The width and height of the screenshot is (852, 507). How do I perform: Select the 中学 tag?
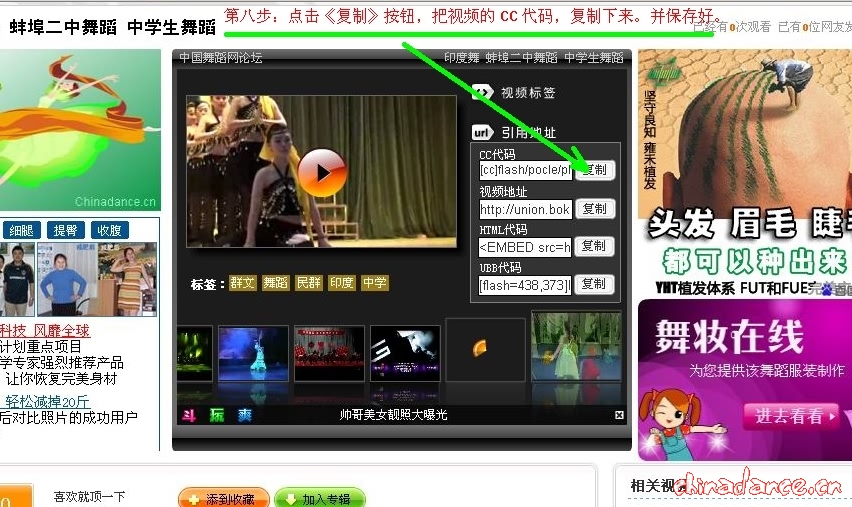pyautogui.click(x=375, y=283)
